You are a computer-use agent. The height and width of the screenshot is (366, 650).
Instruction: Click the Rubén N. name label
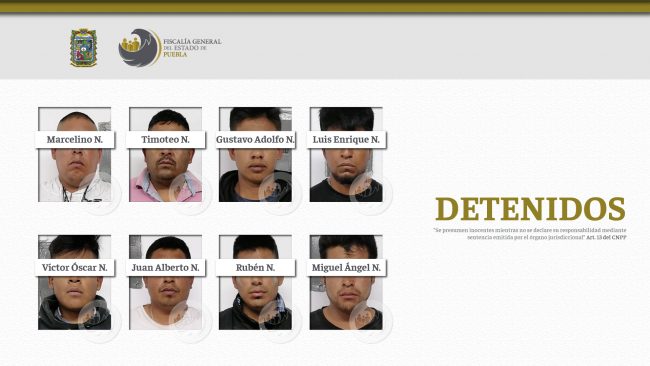(255, 268)
